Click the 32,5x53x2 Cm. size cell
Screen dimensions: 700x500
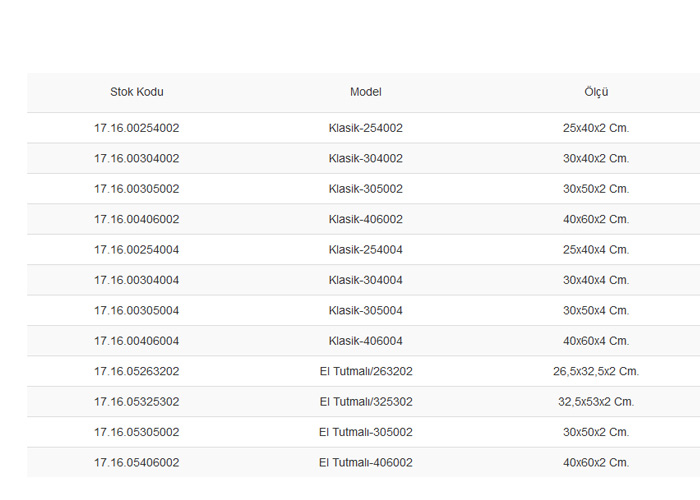(x=596, y=401)
